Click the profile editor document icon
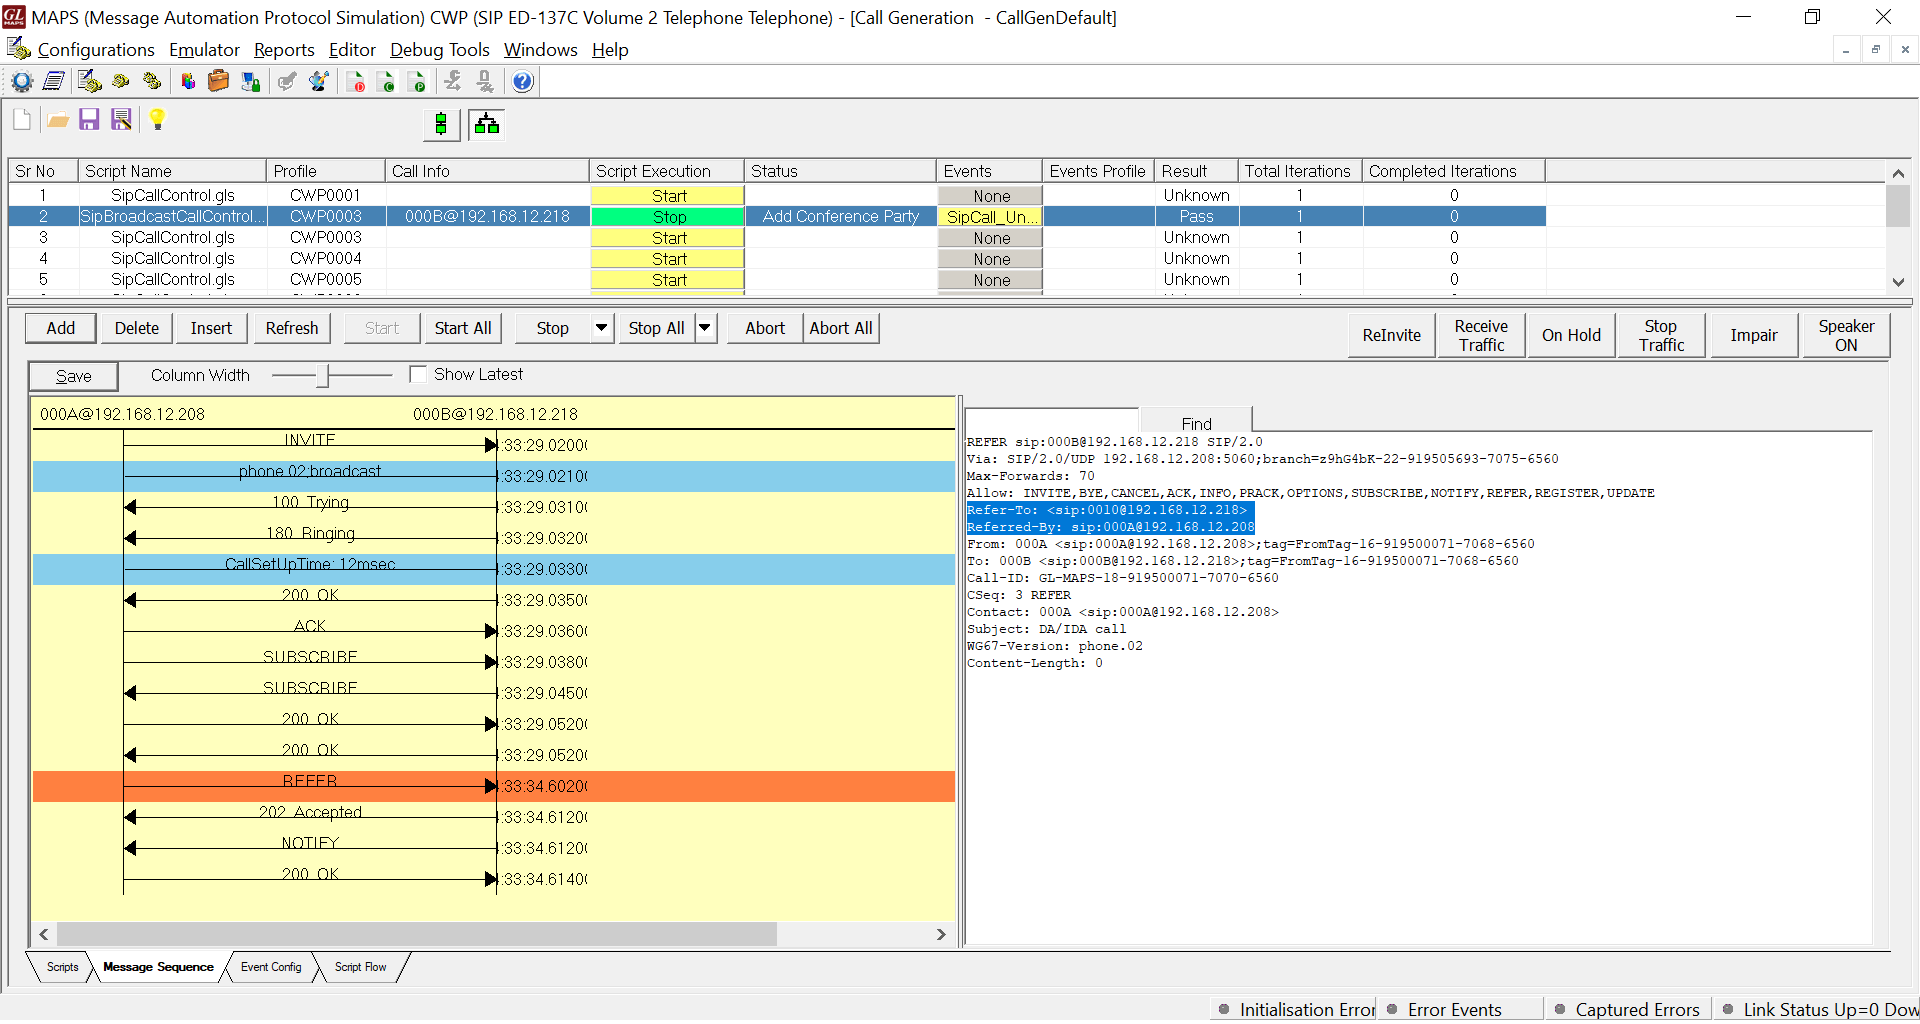The width and height of the screenshot is (1920, 1024). [54, 82]
